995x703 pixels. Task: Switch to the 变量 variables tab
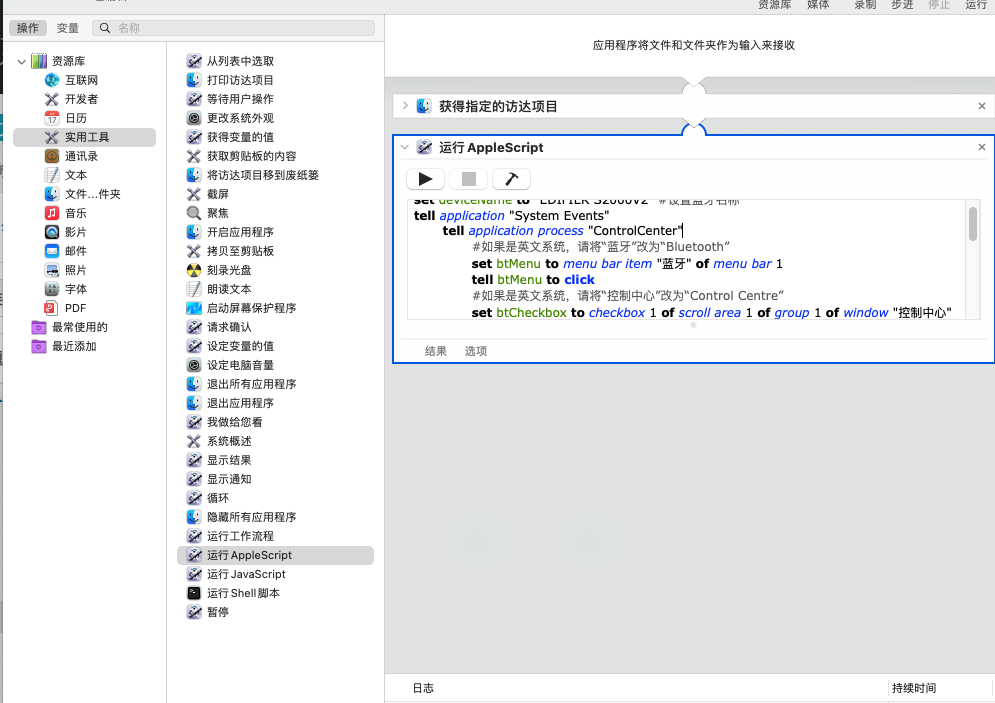tap(67, 28)
